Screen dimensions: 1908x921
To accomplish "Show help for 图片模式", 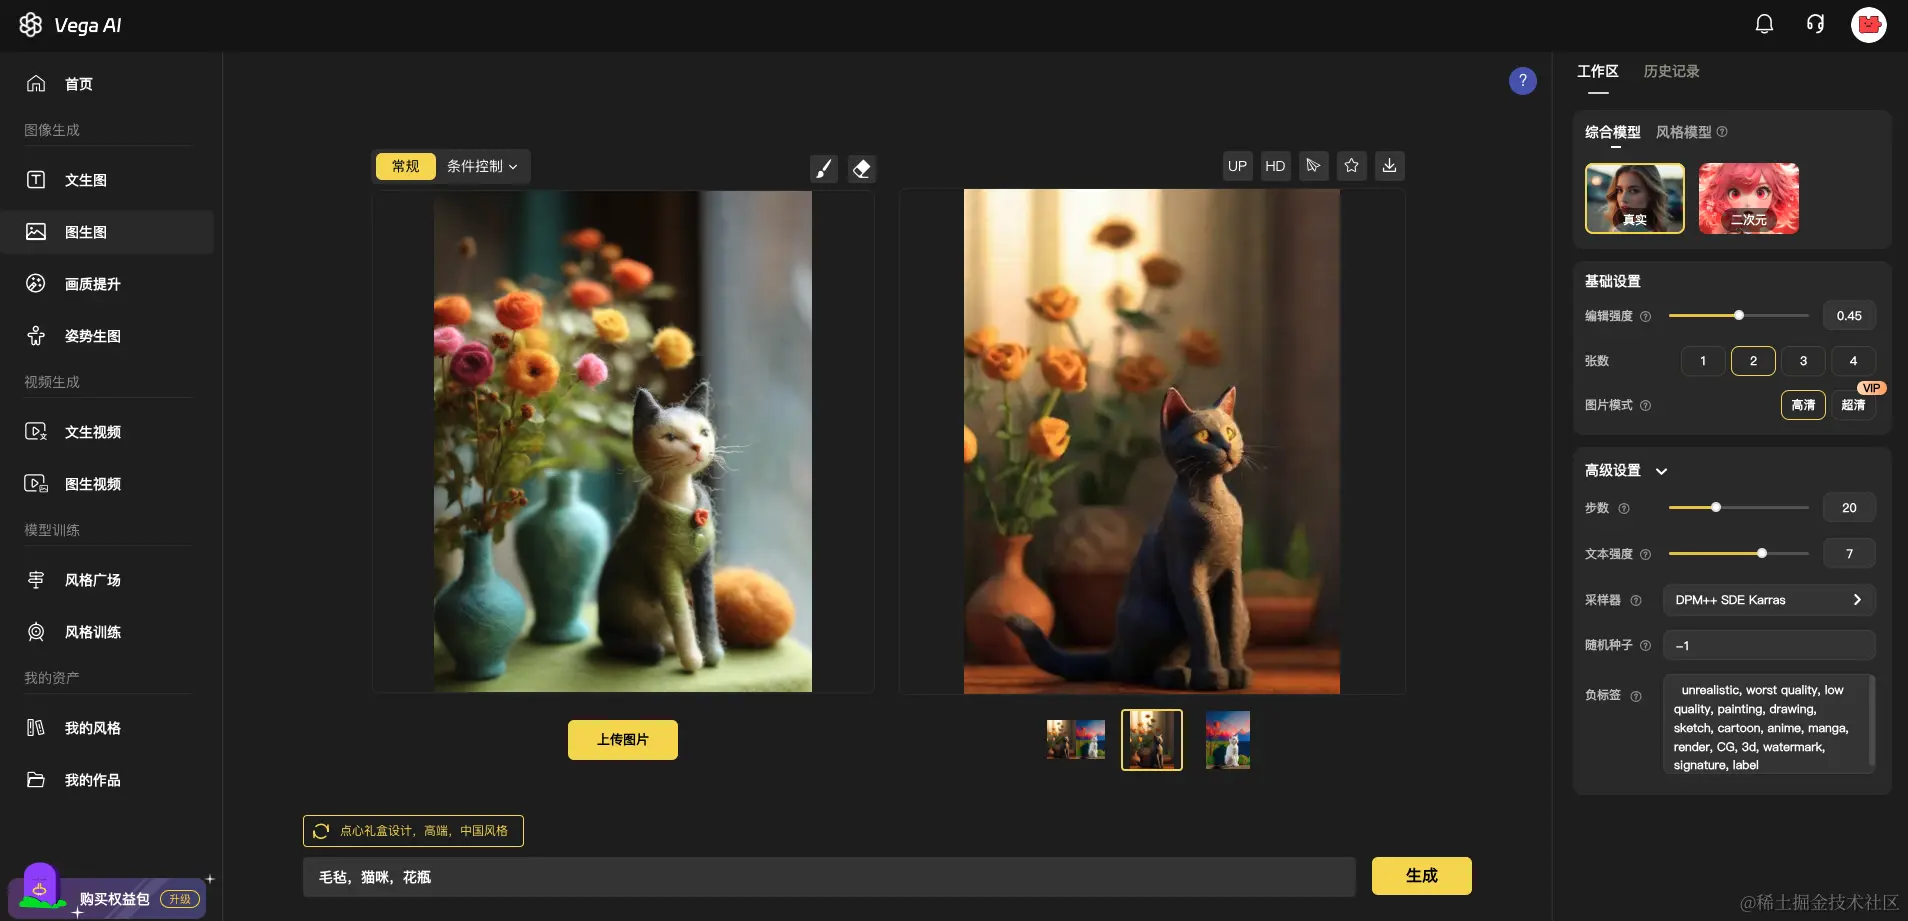I will coord(1645,405).
